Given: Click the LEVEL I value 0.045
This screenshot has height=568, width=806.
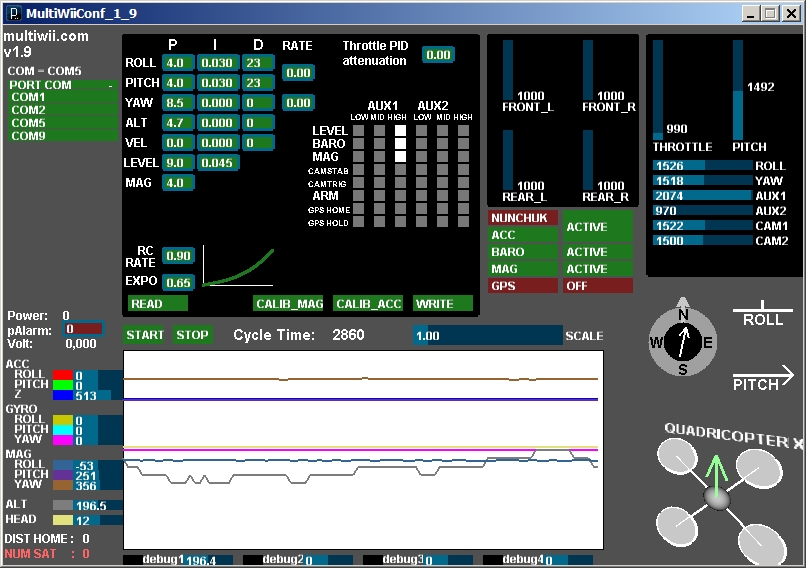Looking at the screenshot, I should coord(218,163).
